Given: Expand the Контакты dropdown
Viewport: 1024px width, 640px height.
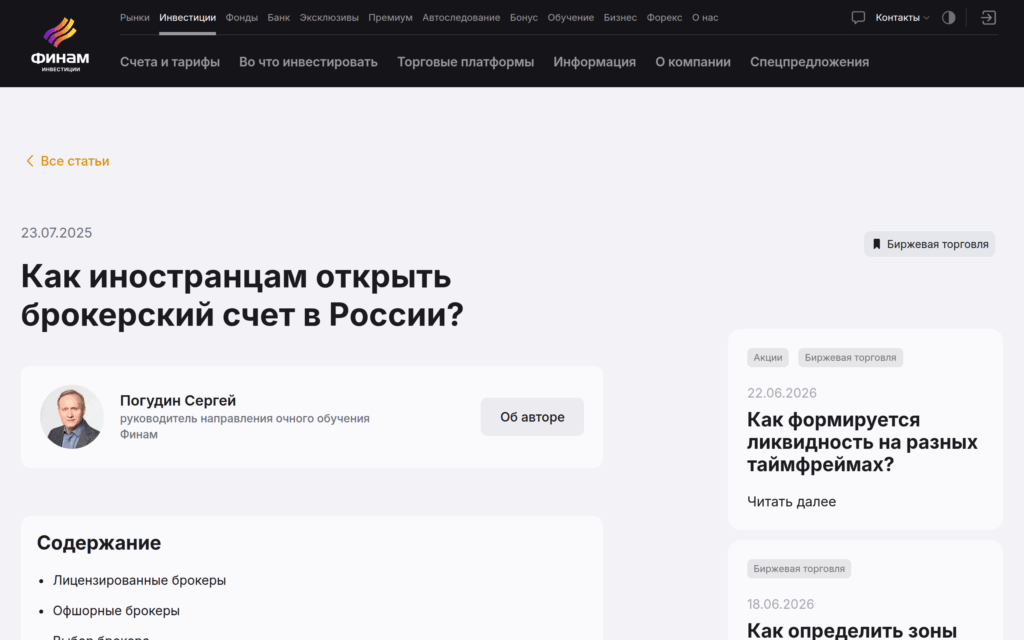Looking at the screenshot, I should 902,18.
